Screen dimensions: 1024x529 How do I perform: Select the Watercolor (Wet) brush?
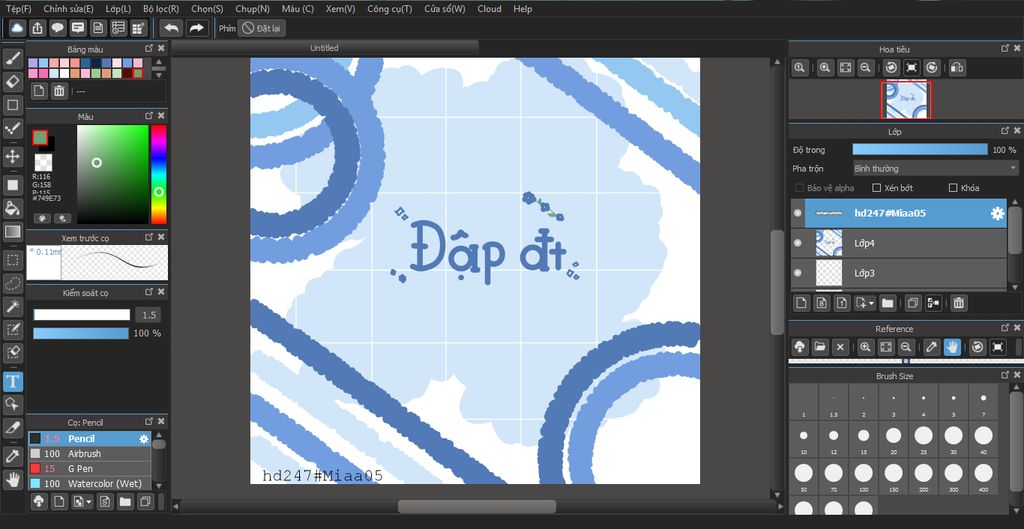click(x=89, y=483)
